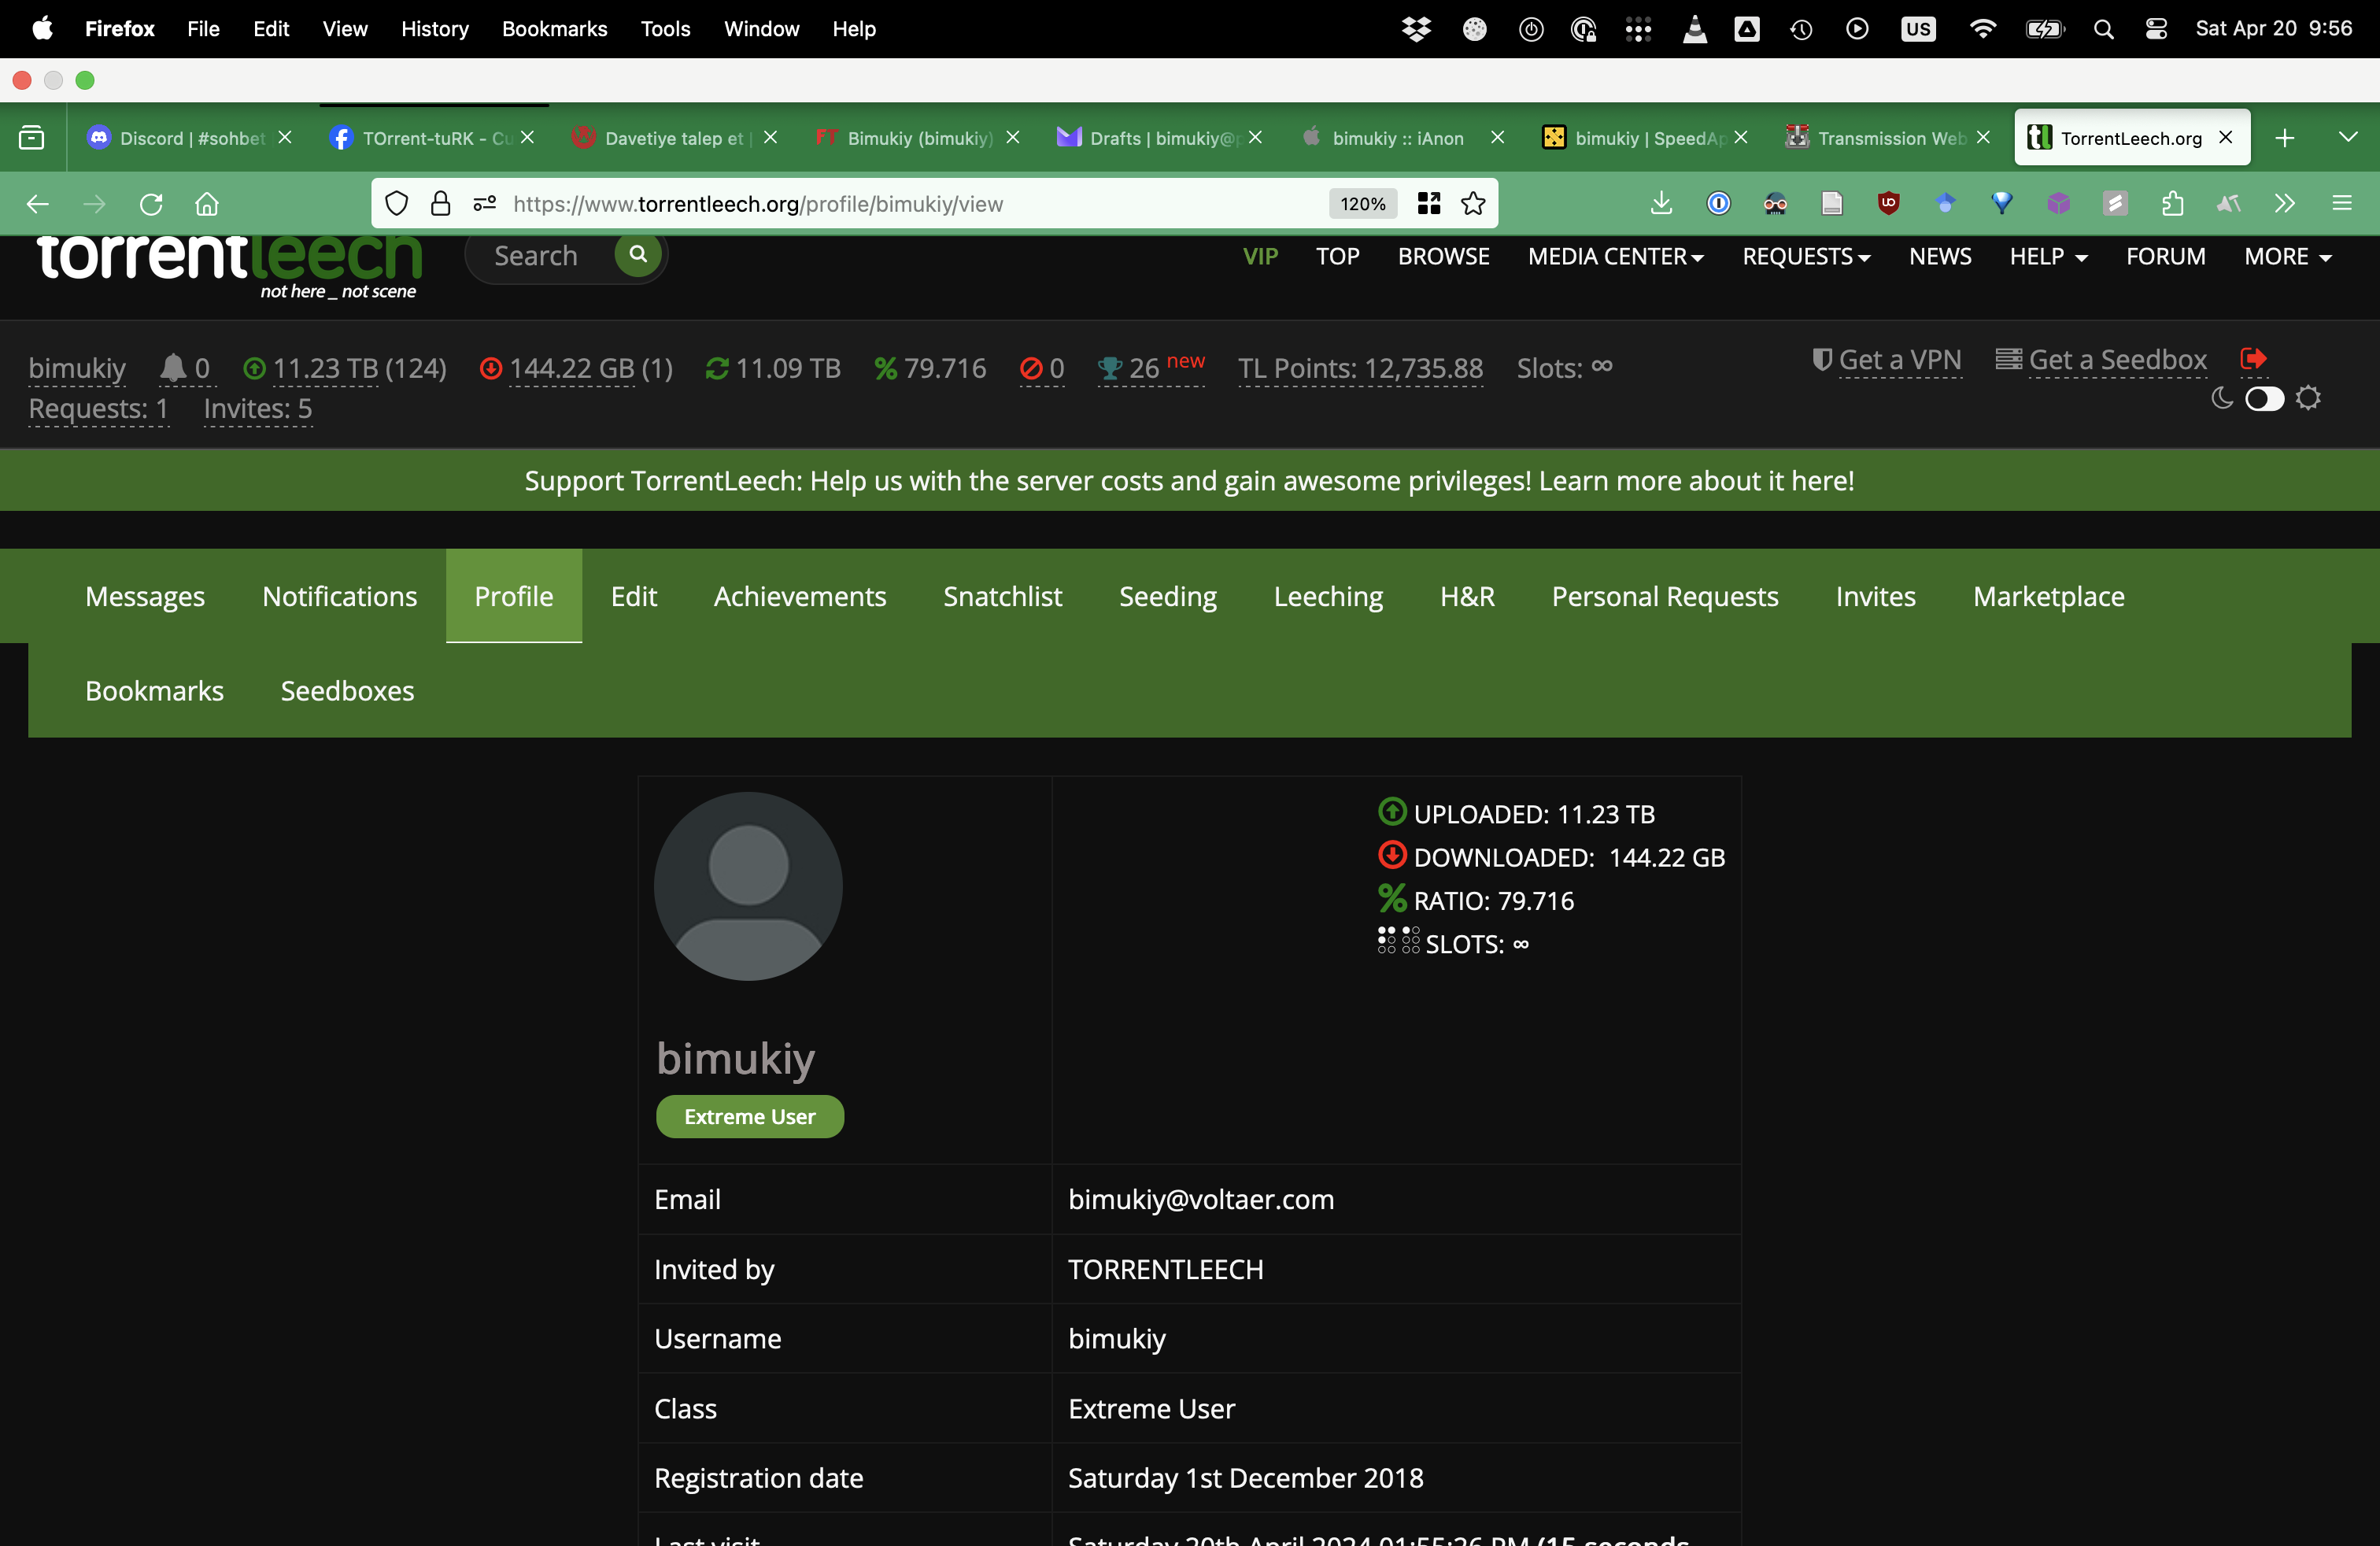Open the Snatchlist tab
Image resolution: width=2380 pixels, height=1546 pixels.
pyautogui.click(x=1002, y=596)
